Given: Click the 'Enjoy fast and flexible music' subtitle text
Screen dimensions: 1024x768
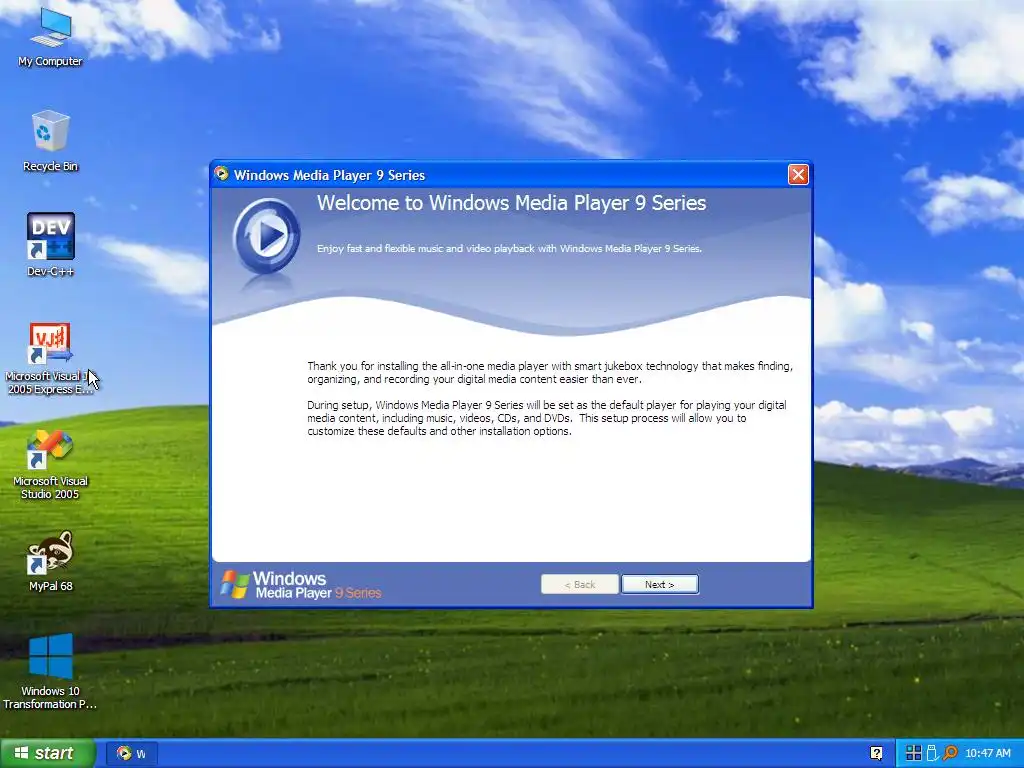Looking at the screenshot, I should coord(509,249).
